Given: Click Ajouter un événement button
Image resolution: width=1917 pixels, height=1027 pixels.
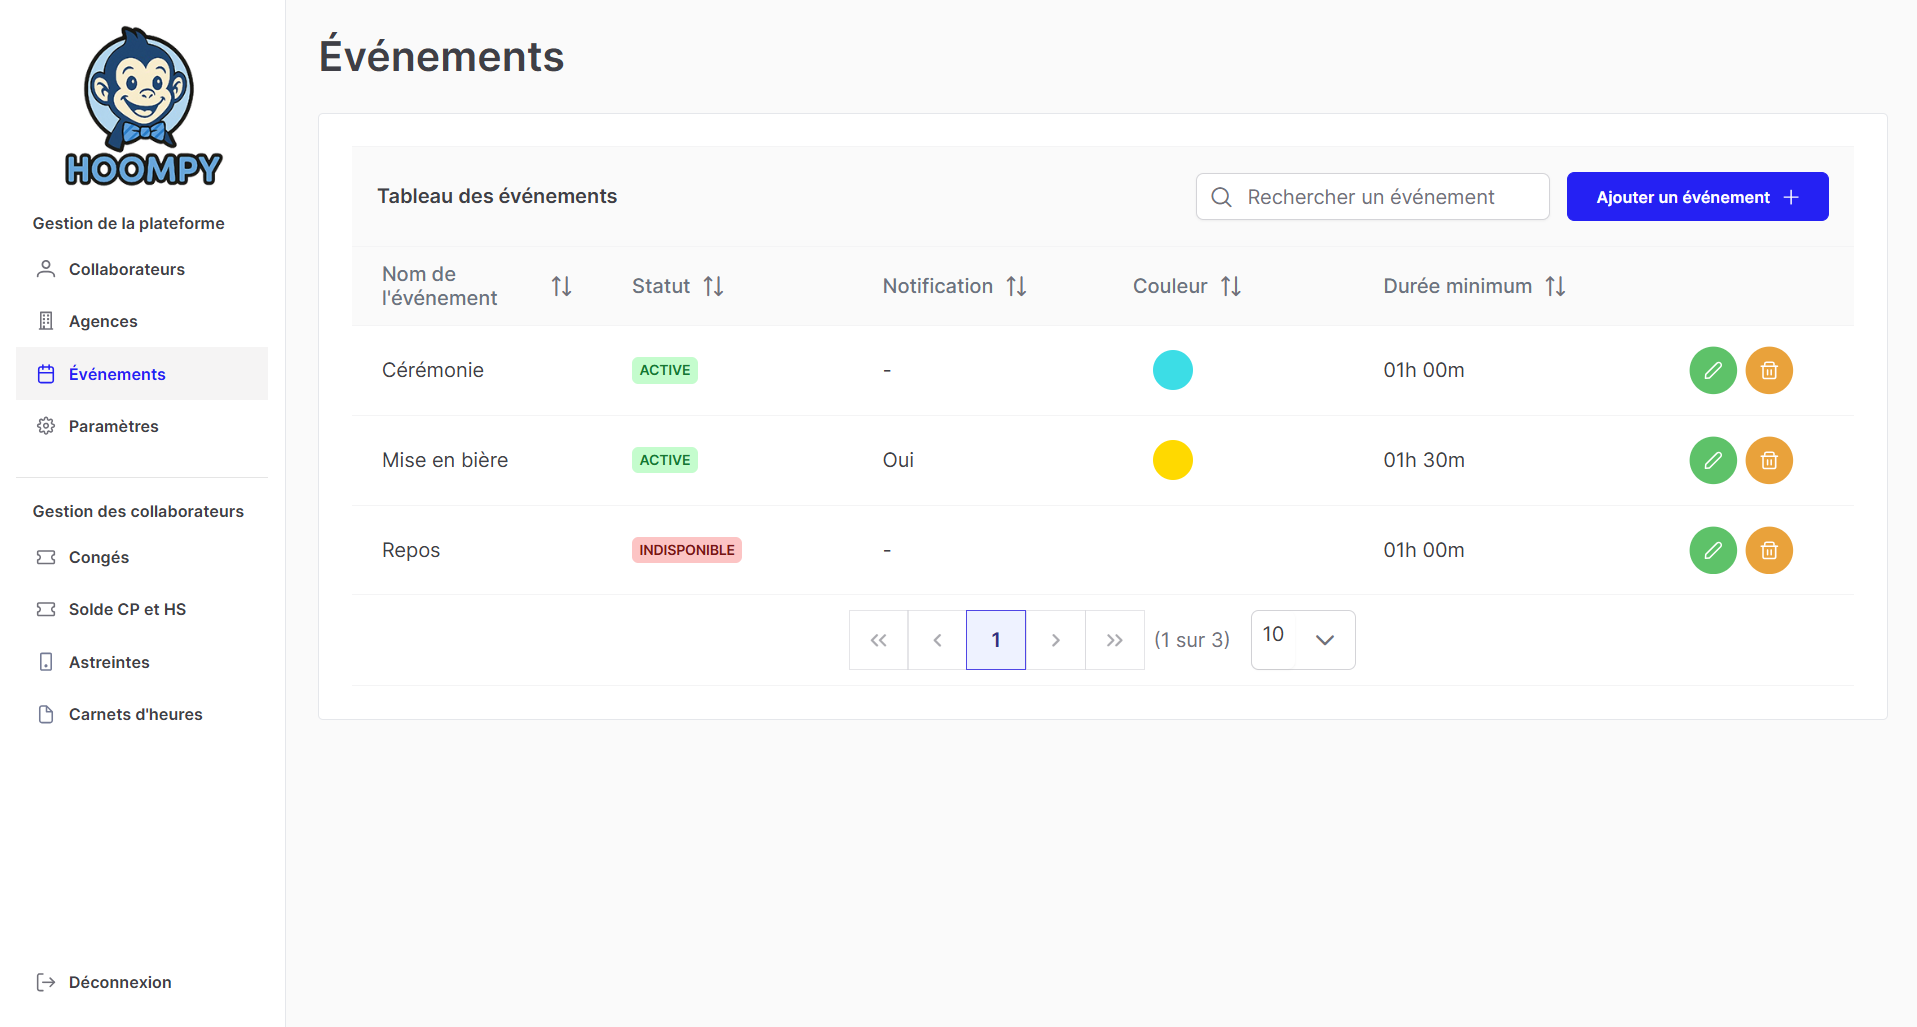Looking at the screenshot, I should tap(1696, 197).
